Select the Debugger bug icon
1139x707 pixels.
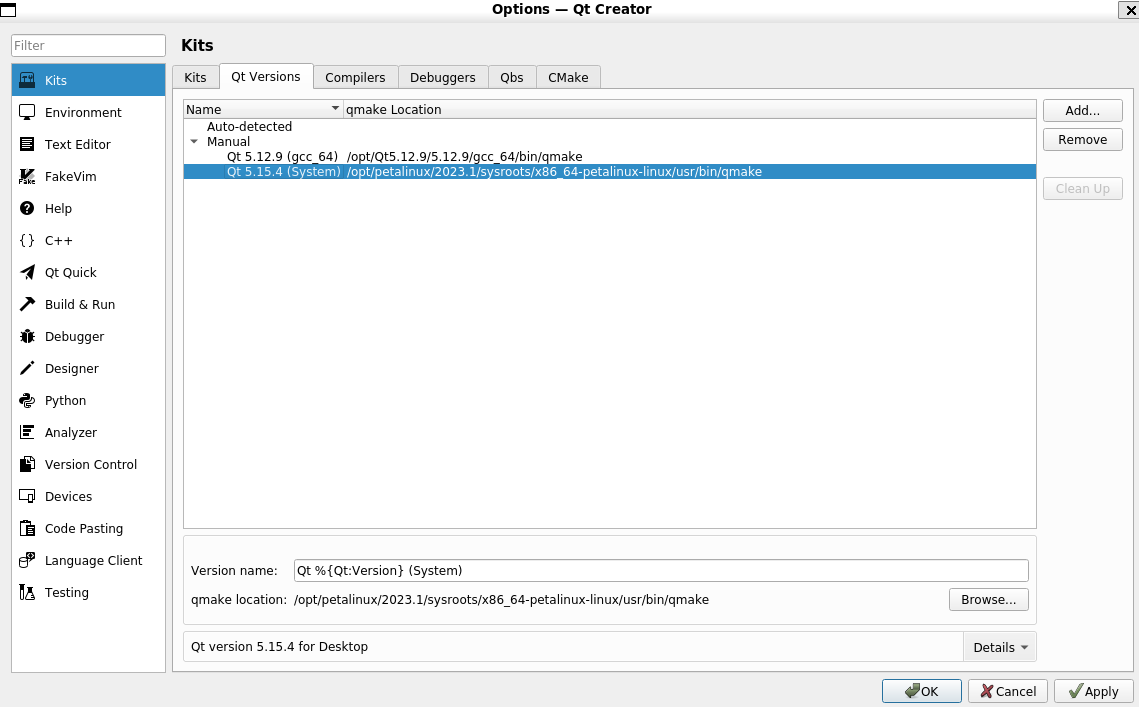point(27,336)
